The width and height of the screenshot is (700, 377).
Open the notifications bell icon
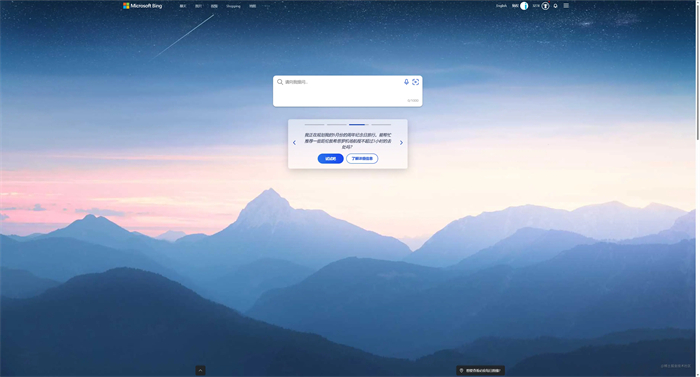tap(555, 6)
